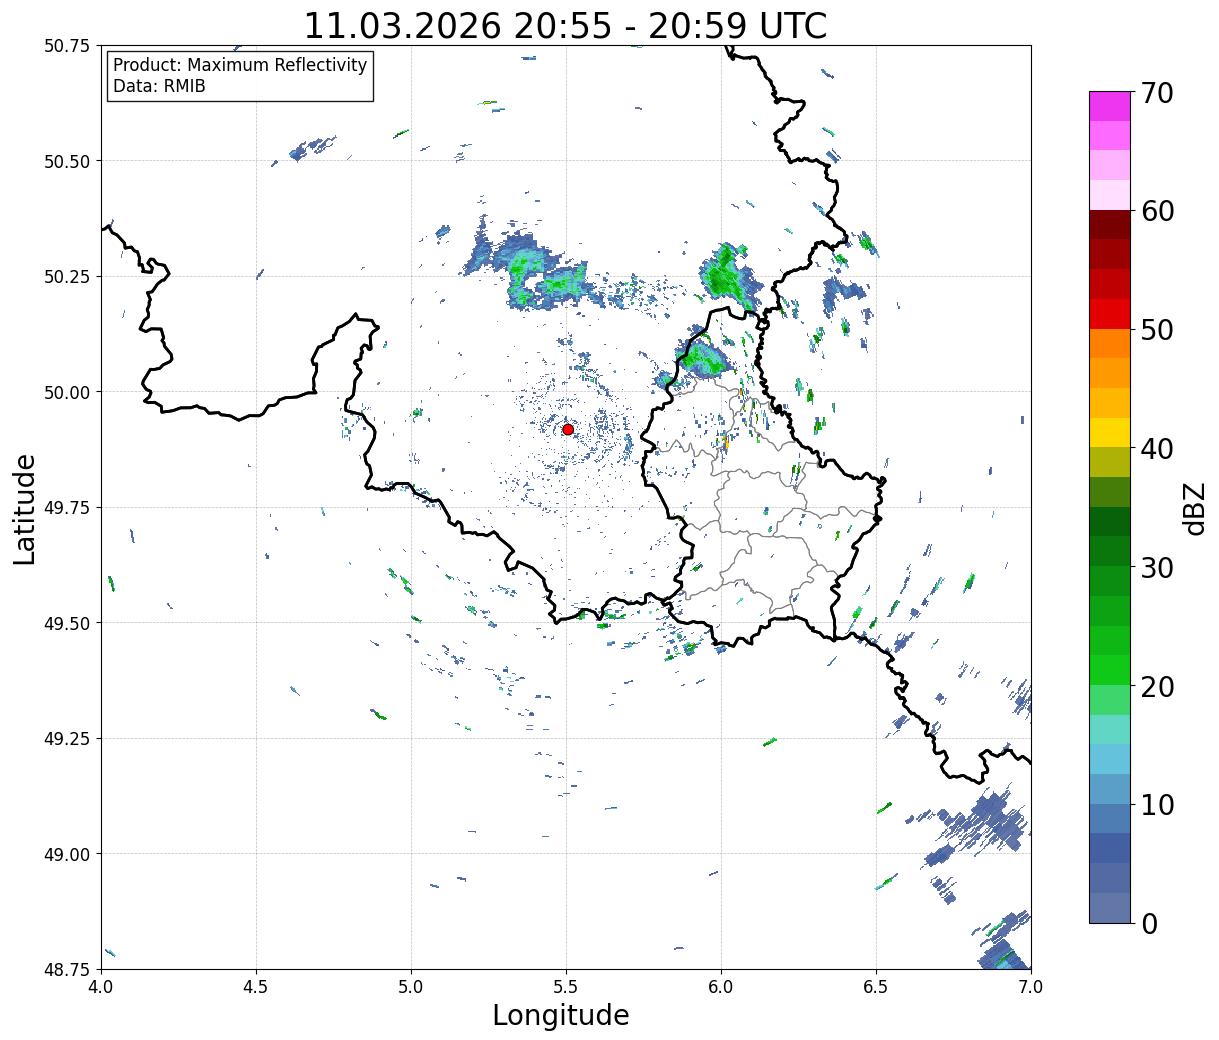This screenshot has height=1040, width=1219.
Task: Click the colorbar tick label 50
Action: point(1158,330)
